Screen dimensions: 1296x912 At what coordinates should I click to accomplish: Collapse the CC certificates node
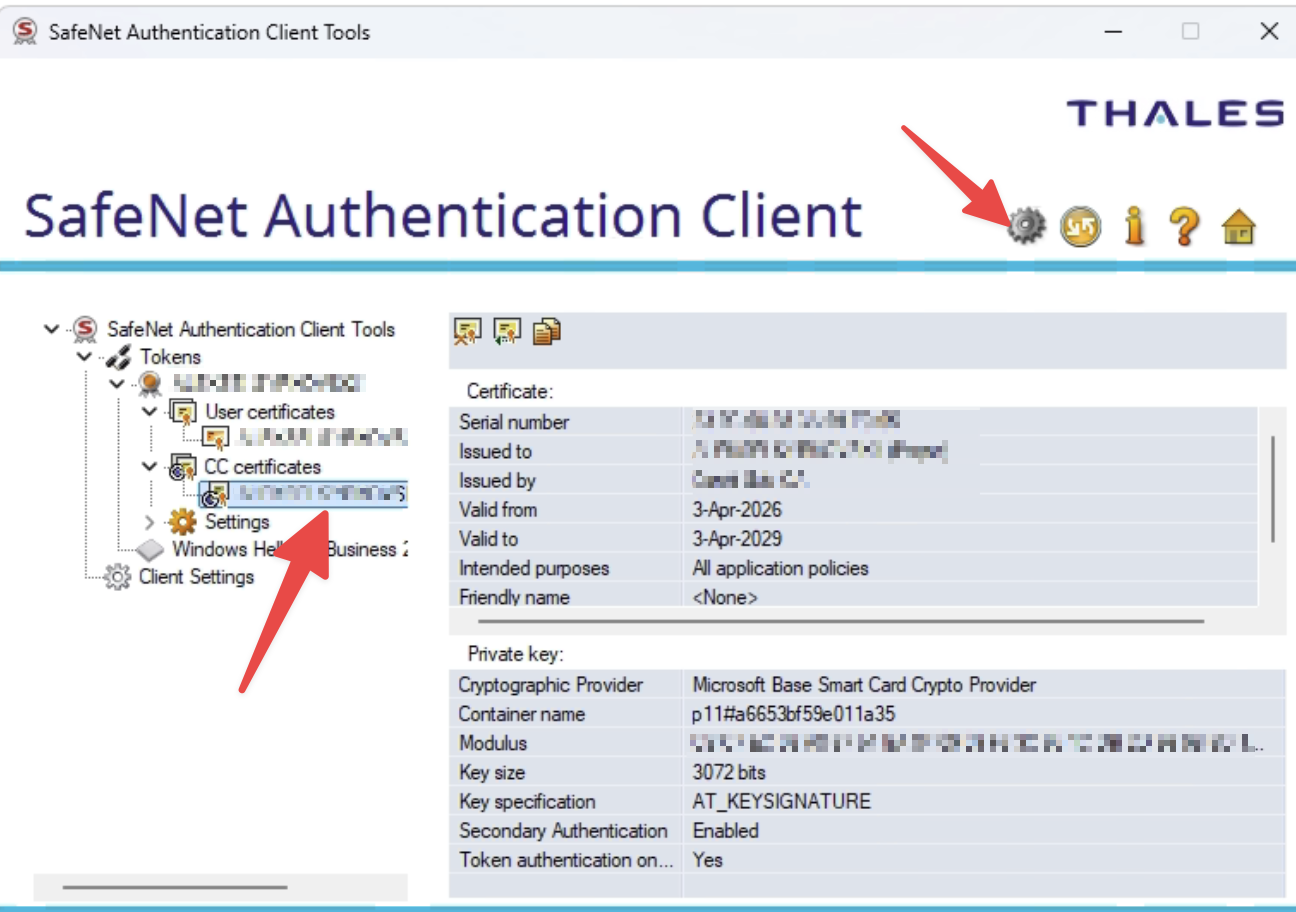tap(149, 467)
